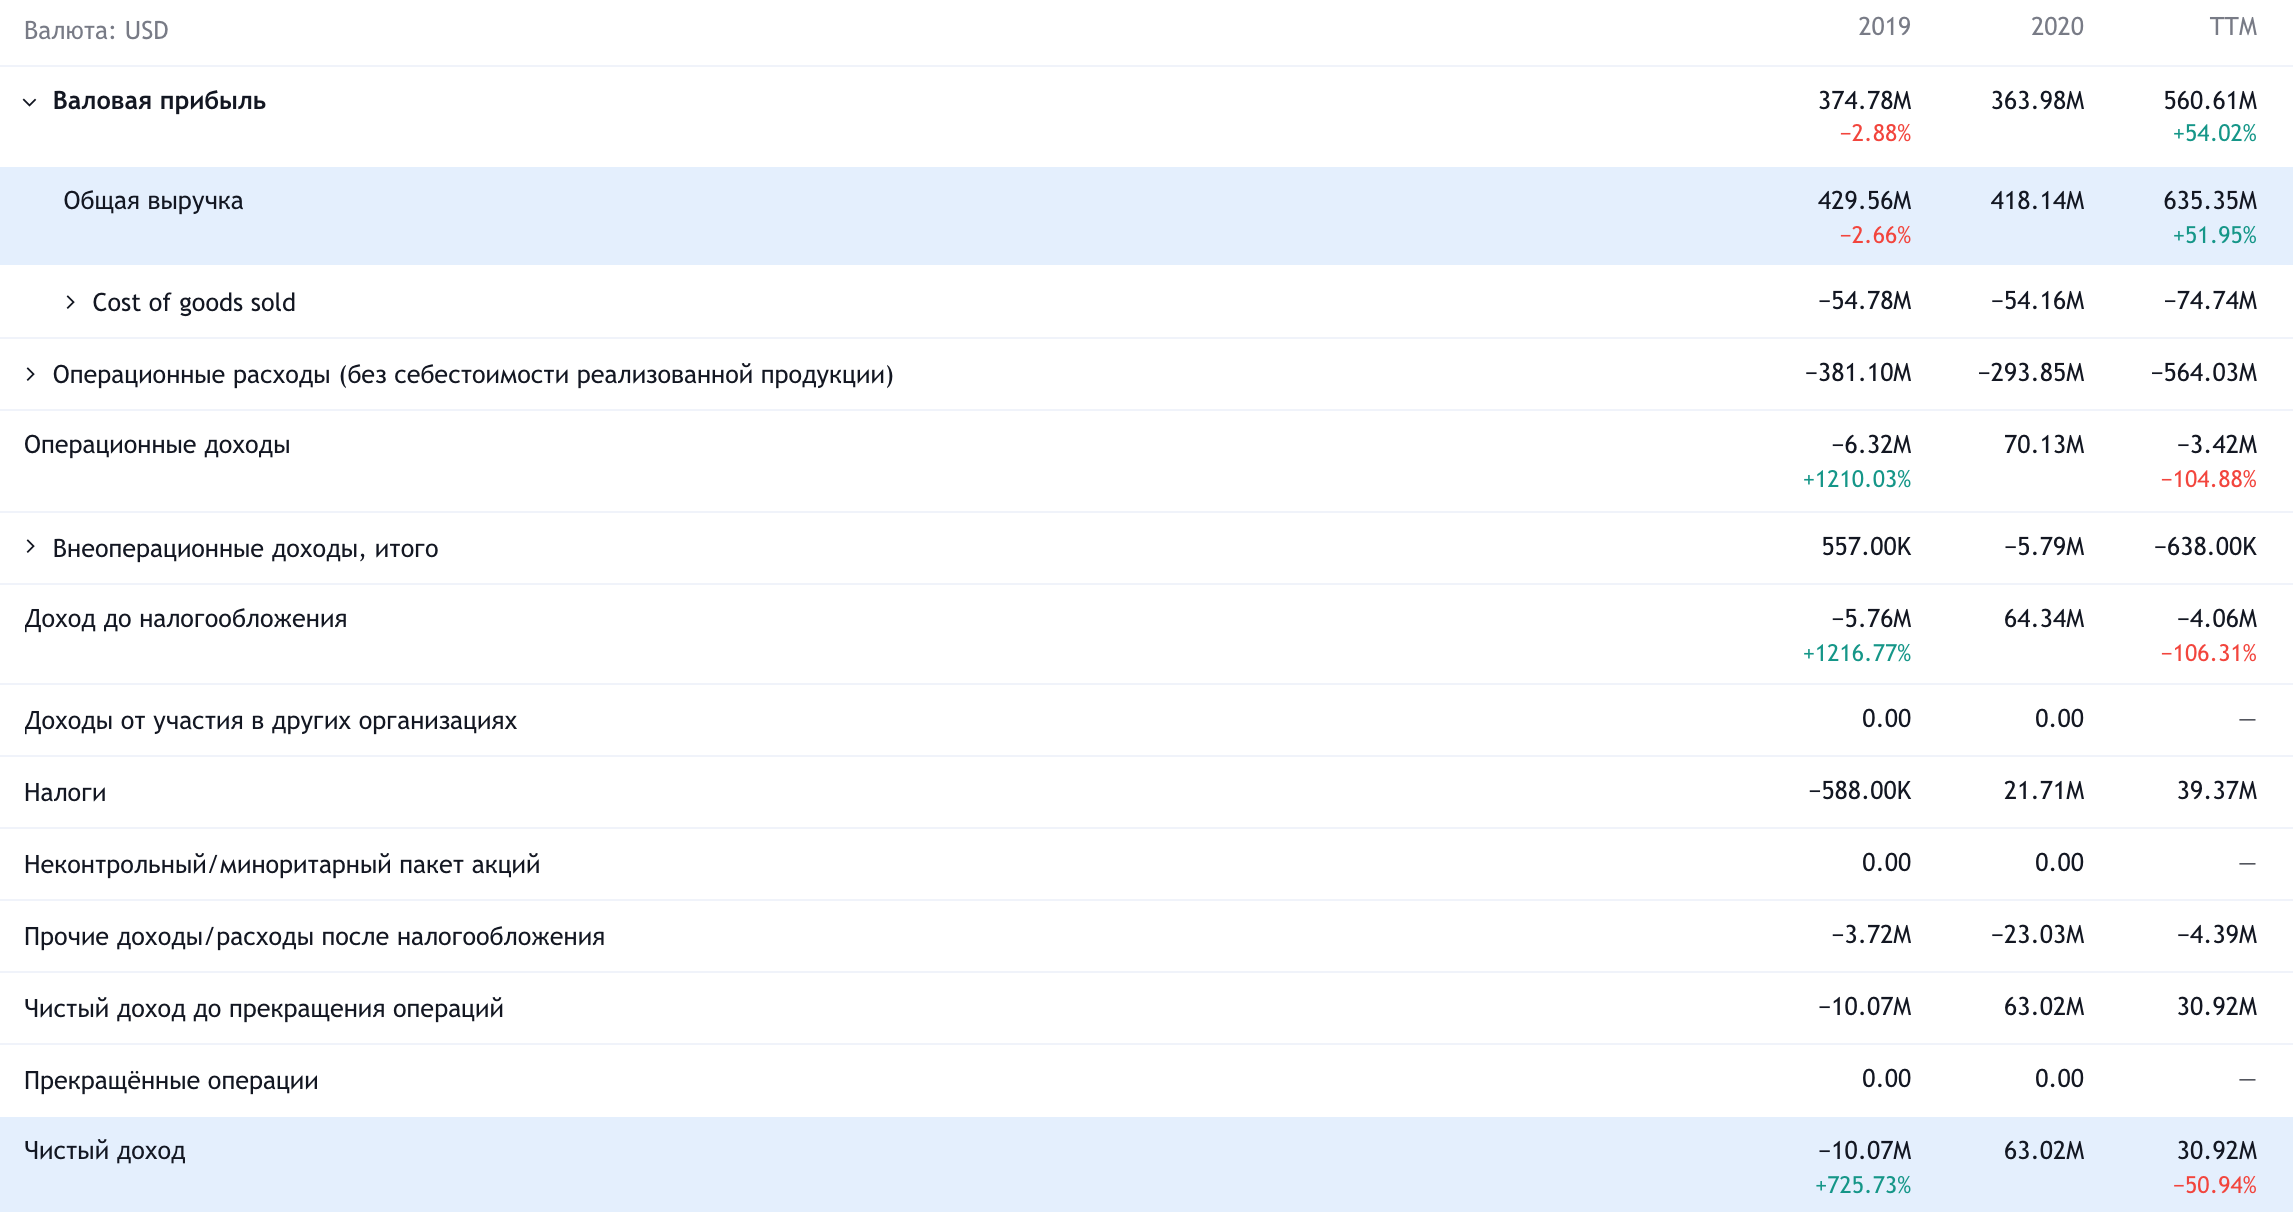The image size is (2293, 1212).
Task: Click the +1216.77% change figure
Action: coord(1856,654)
